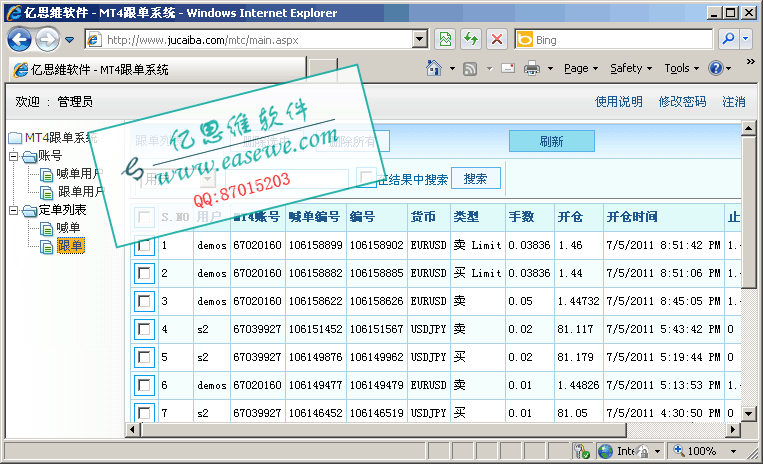Tick checkbox for row 6 order 106149479

click(145, 385)
